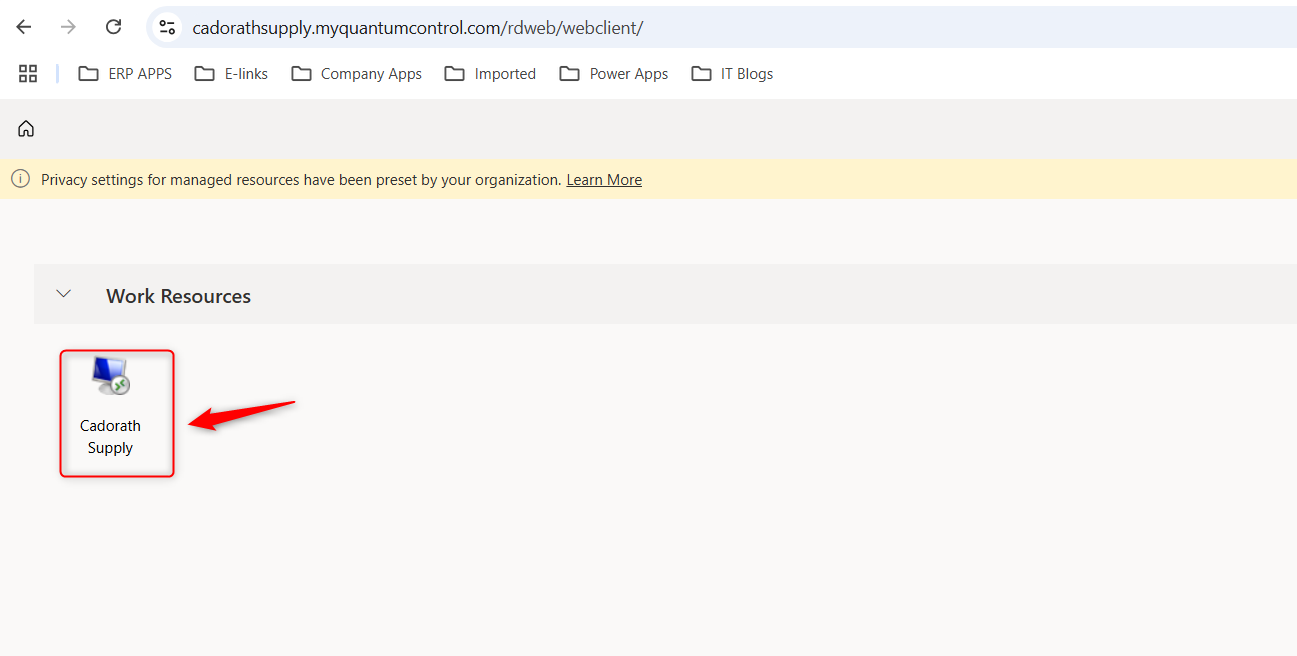Image resolution: width=1297 pixels, height=656 pixels.
Task: Click the Work Resources heading
Action: [178, 296]
